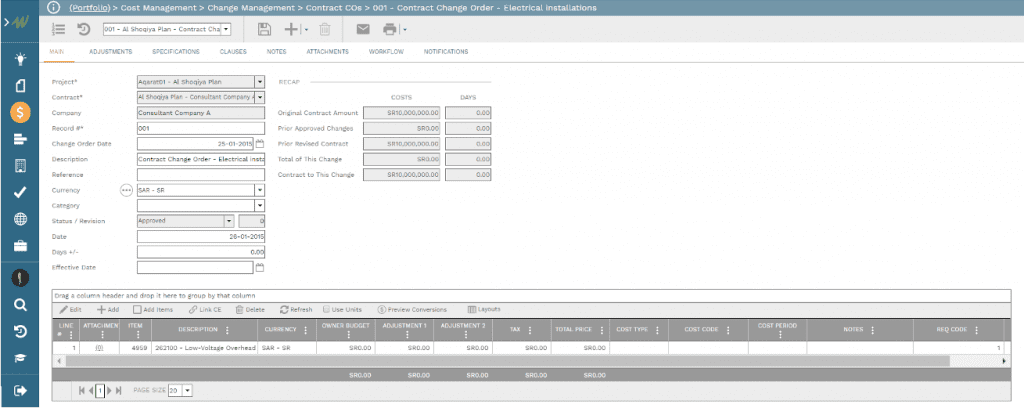Switch to the Main tab
The width and height of the screenshot is (1024, 408).
point(56,52)
